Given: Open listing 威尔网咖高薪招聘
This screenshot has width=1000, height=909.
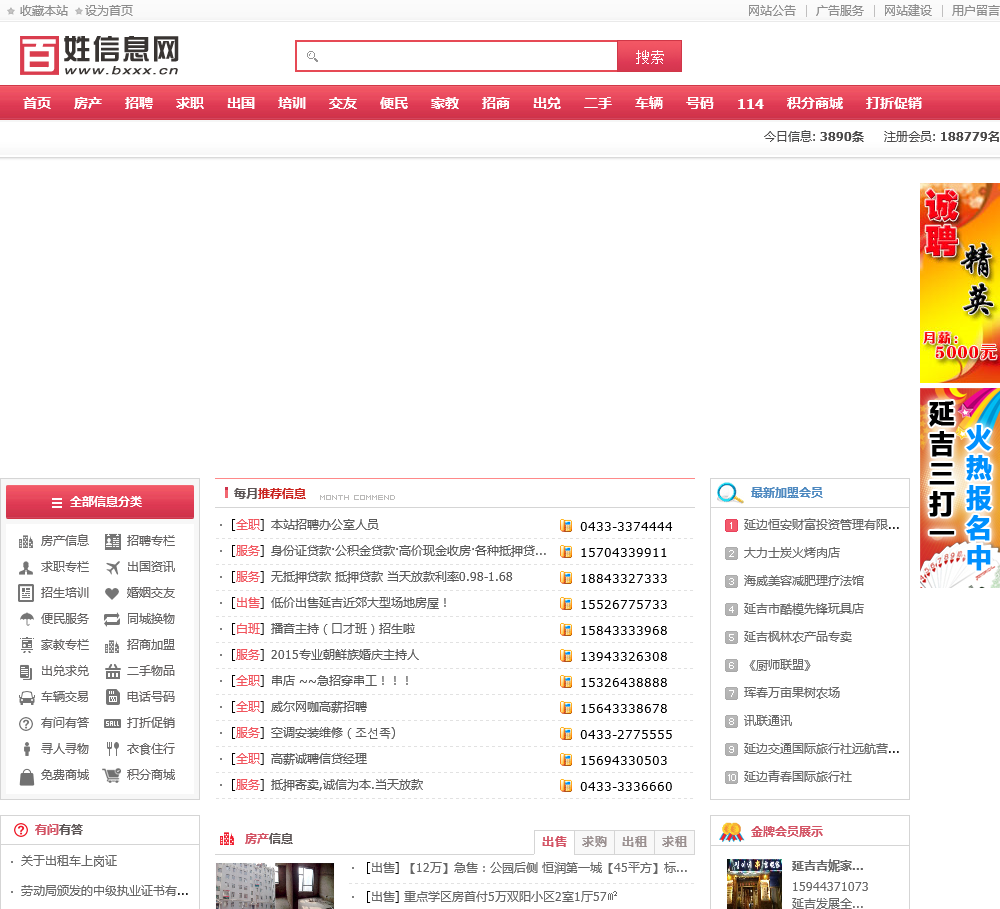Looking at the screenshot, I should click(x=319, y=707).
